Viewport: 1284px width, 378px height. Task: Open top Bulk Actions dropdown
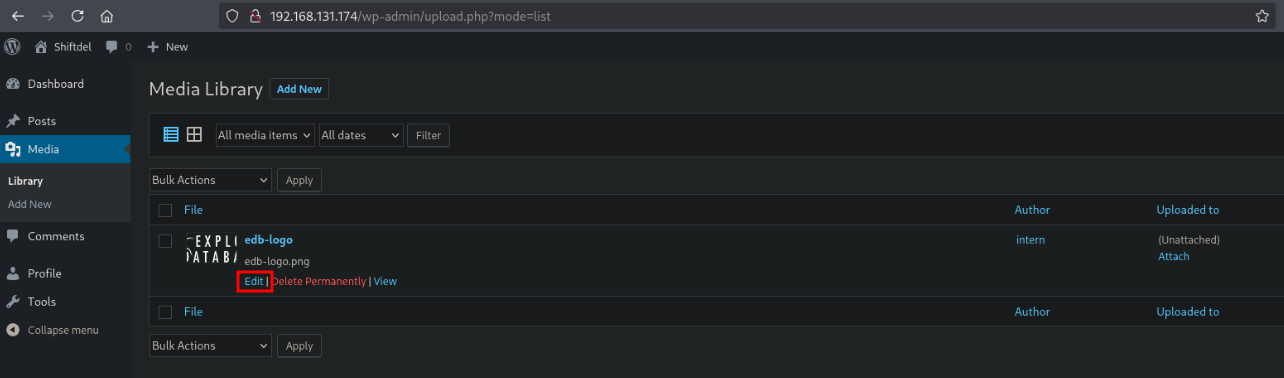211,180
